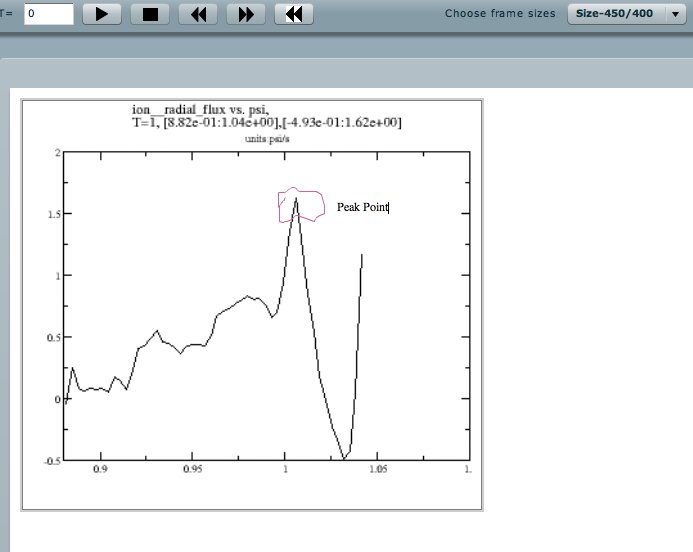Screen dimensions: 693x552
Task: Click the T= frame number field
Action: point(49,14)
